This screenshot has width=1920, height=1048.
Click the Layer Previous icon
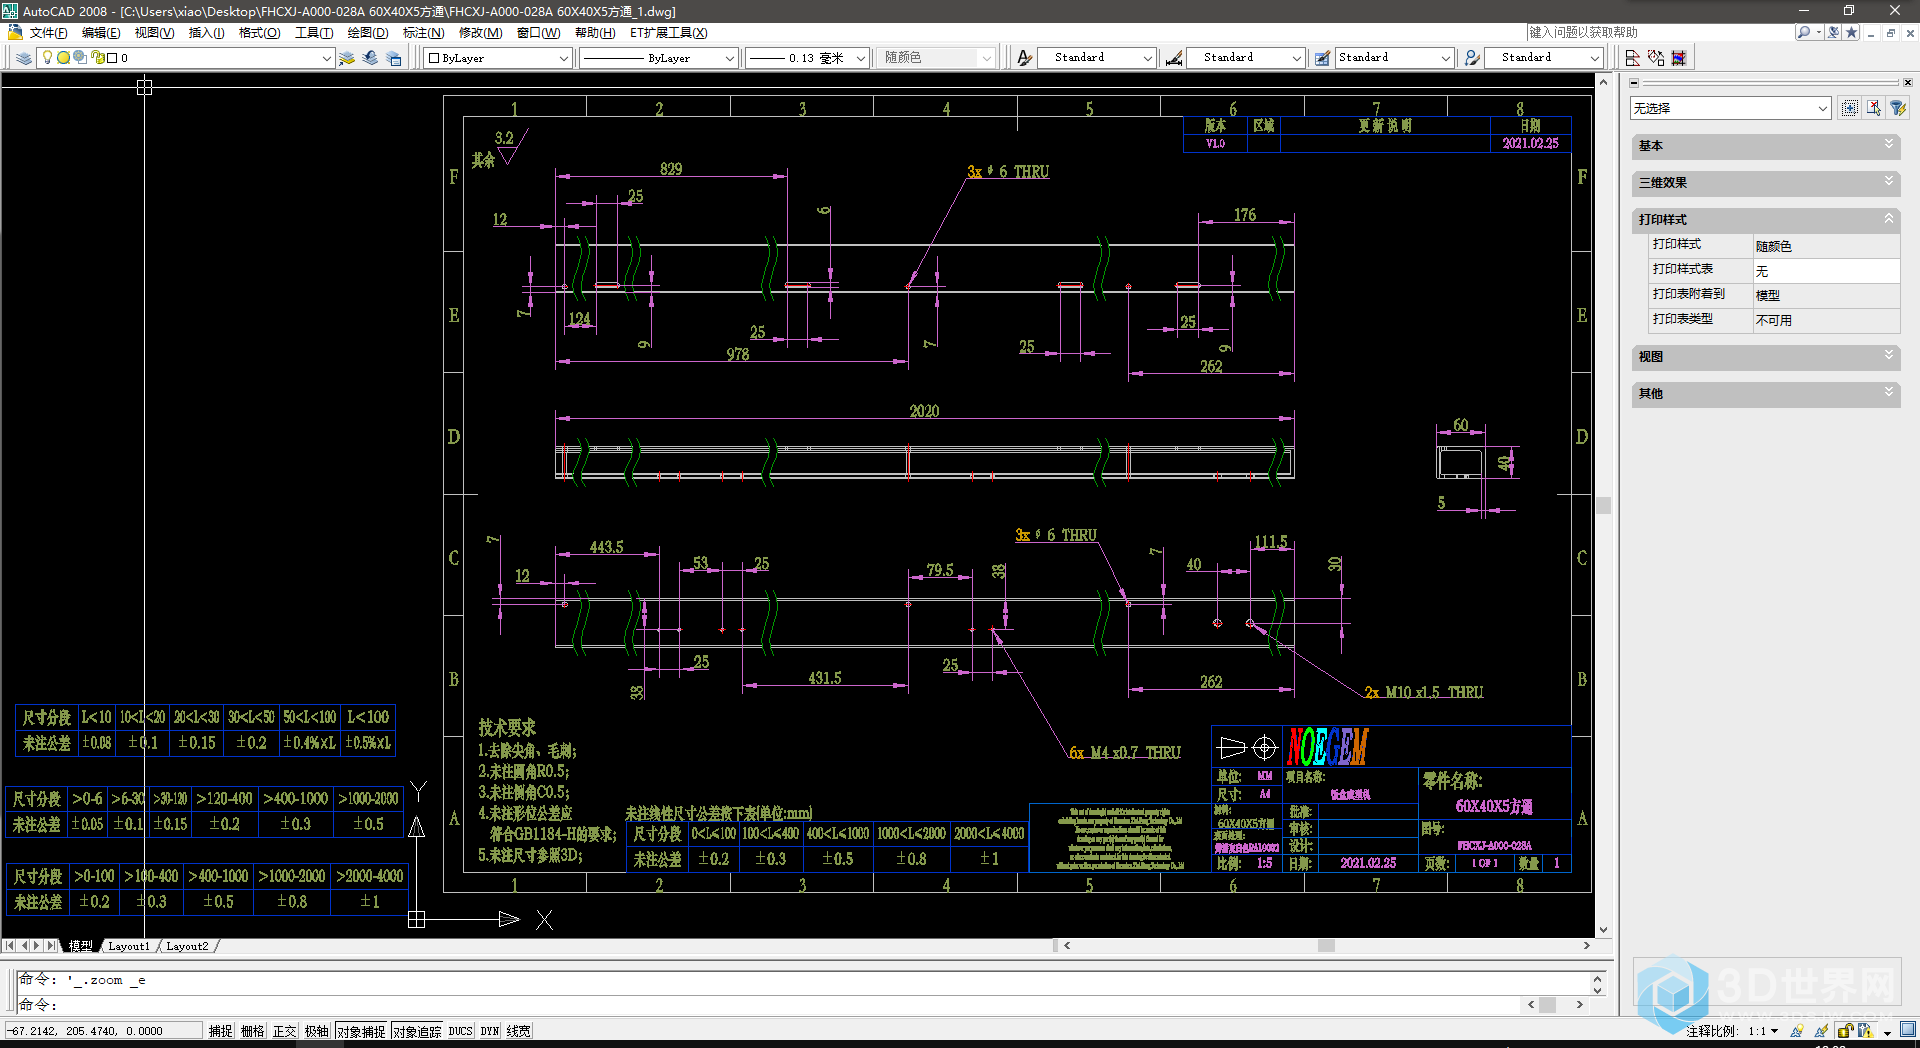(x=370, y=58)
